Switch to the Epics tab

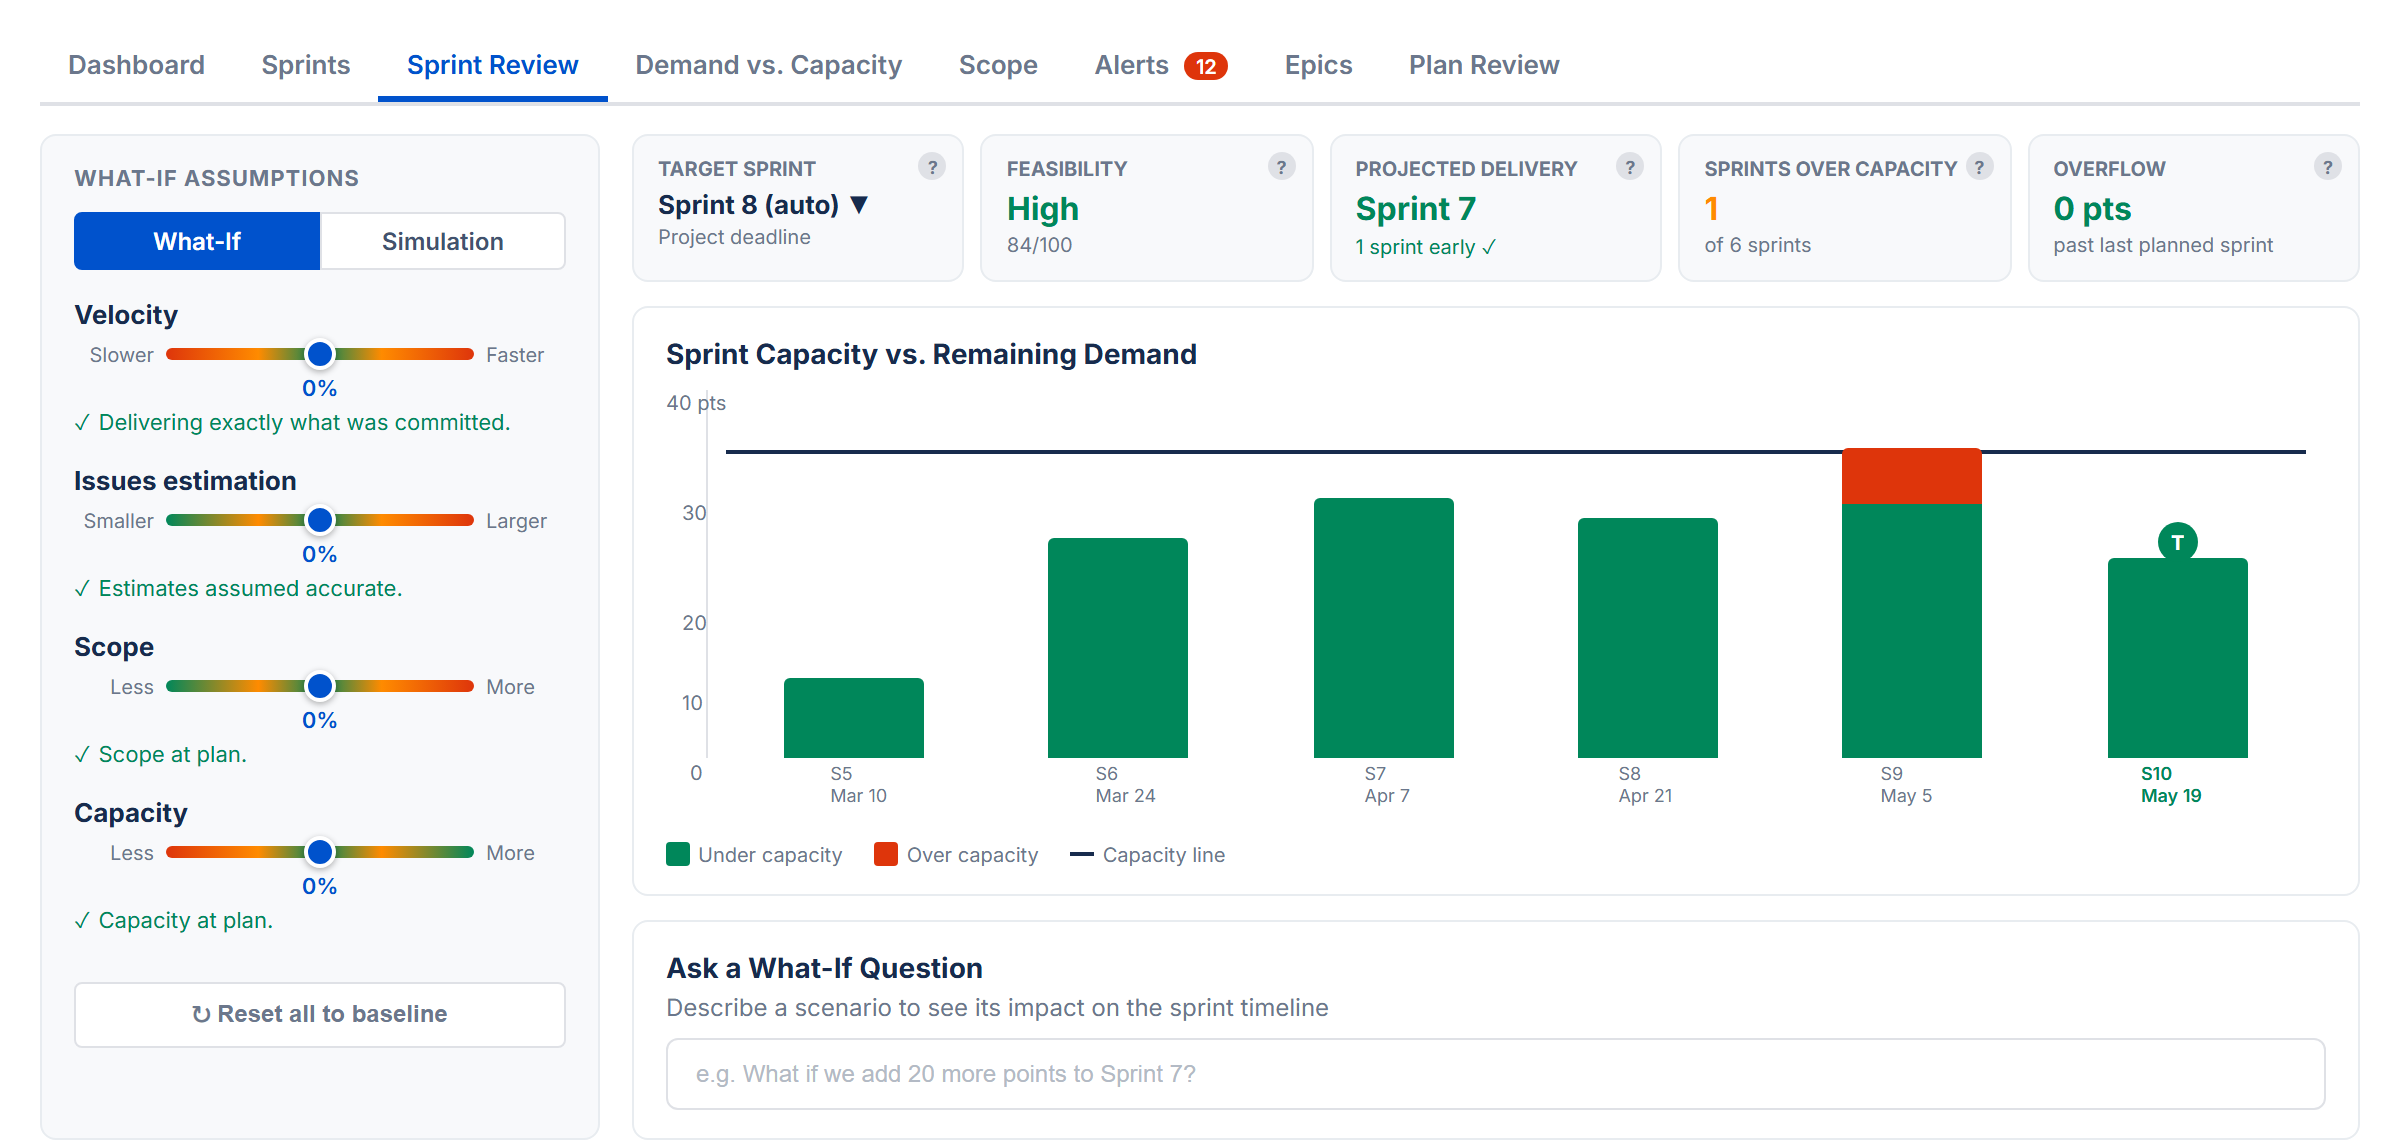tap(1317, 64)
